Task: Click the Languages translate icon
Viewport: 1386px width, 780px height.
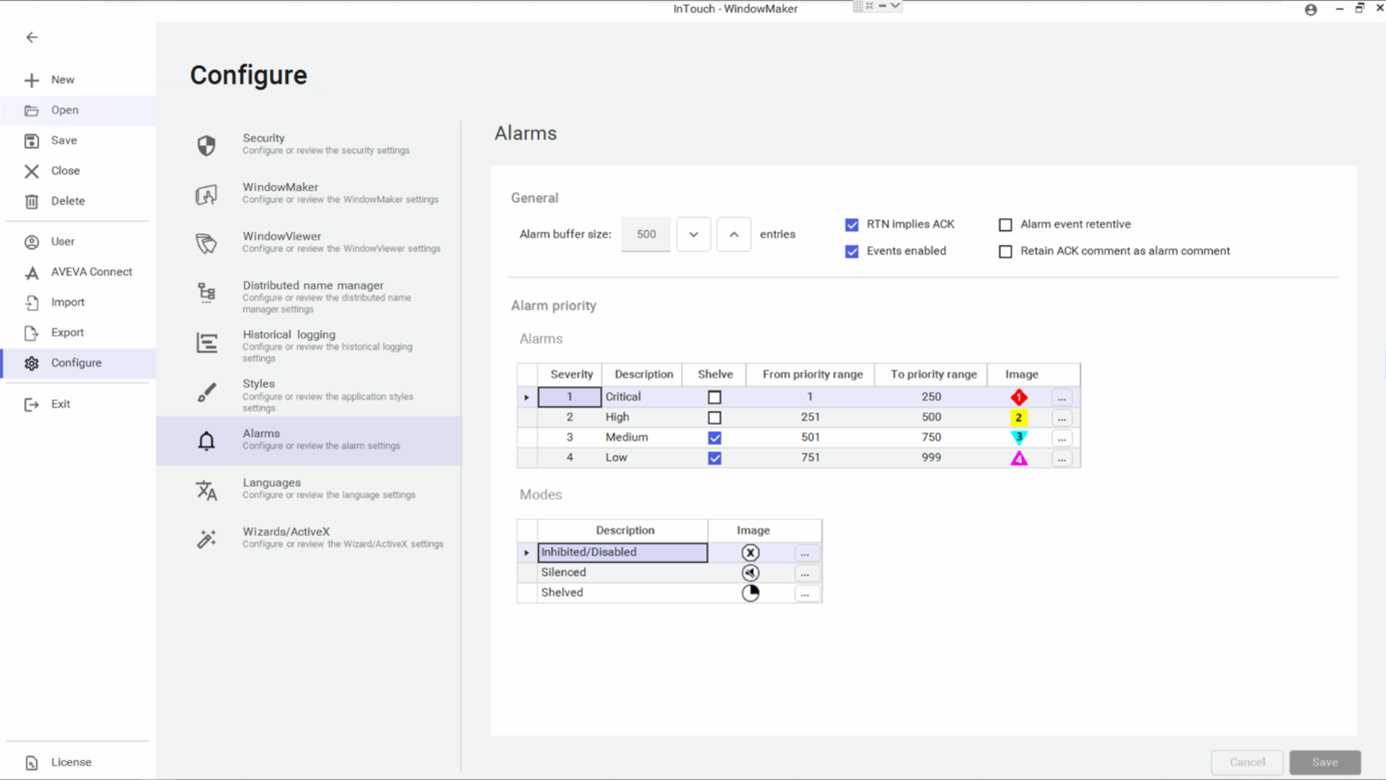Action: click(207, 490)
